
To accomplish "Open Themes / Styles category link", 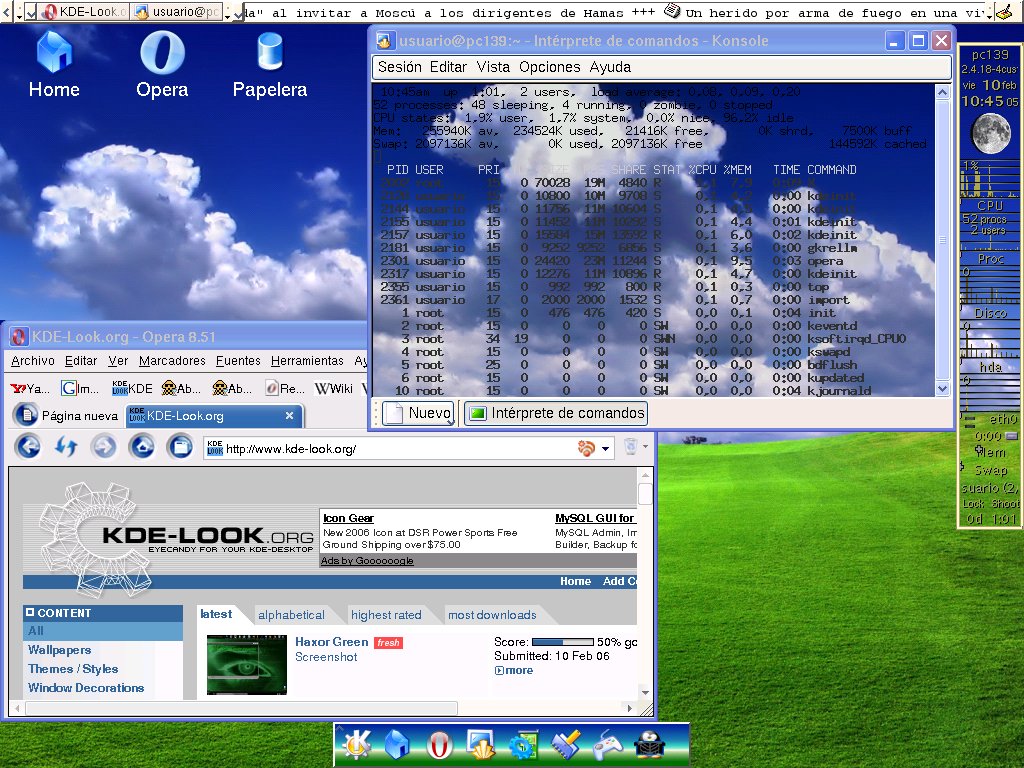I will tap(73, 669).
